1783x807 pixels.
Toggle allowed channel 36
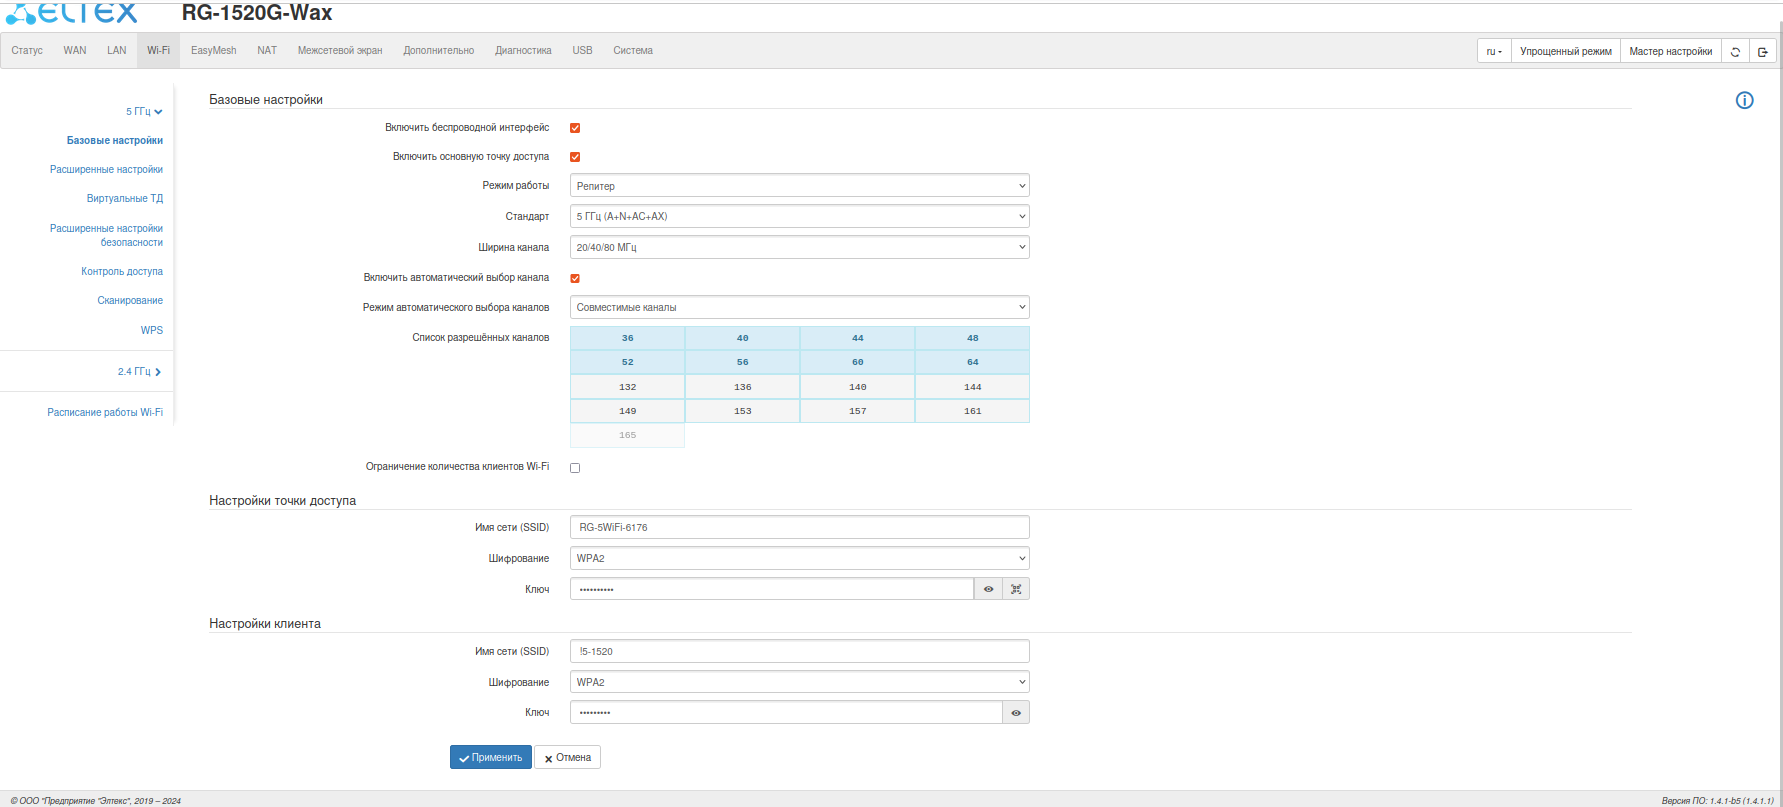[x=627, y=338]
